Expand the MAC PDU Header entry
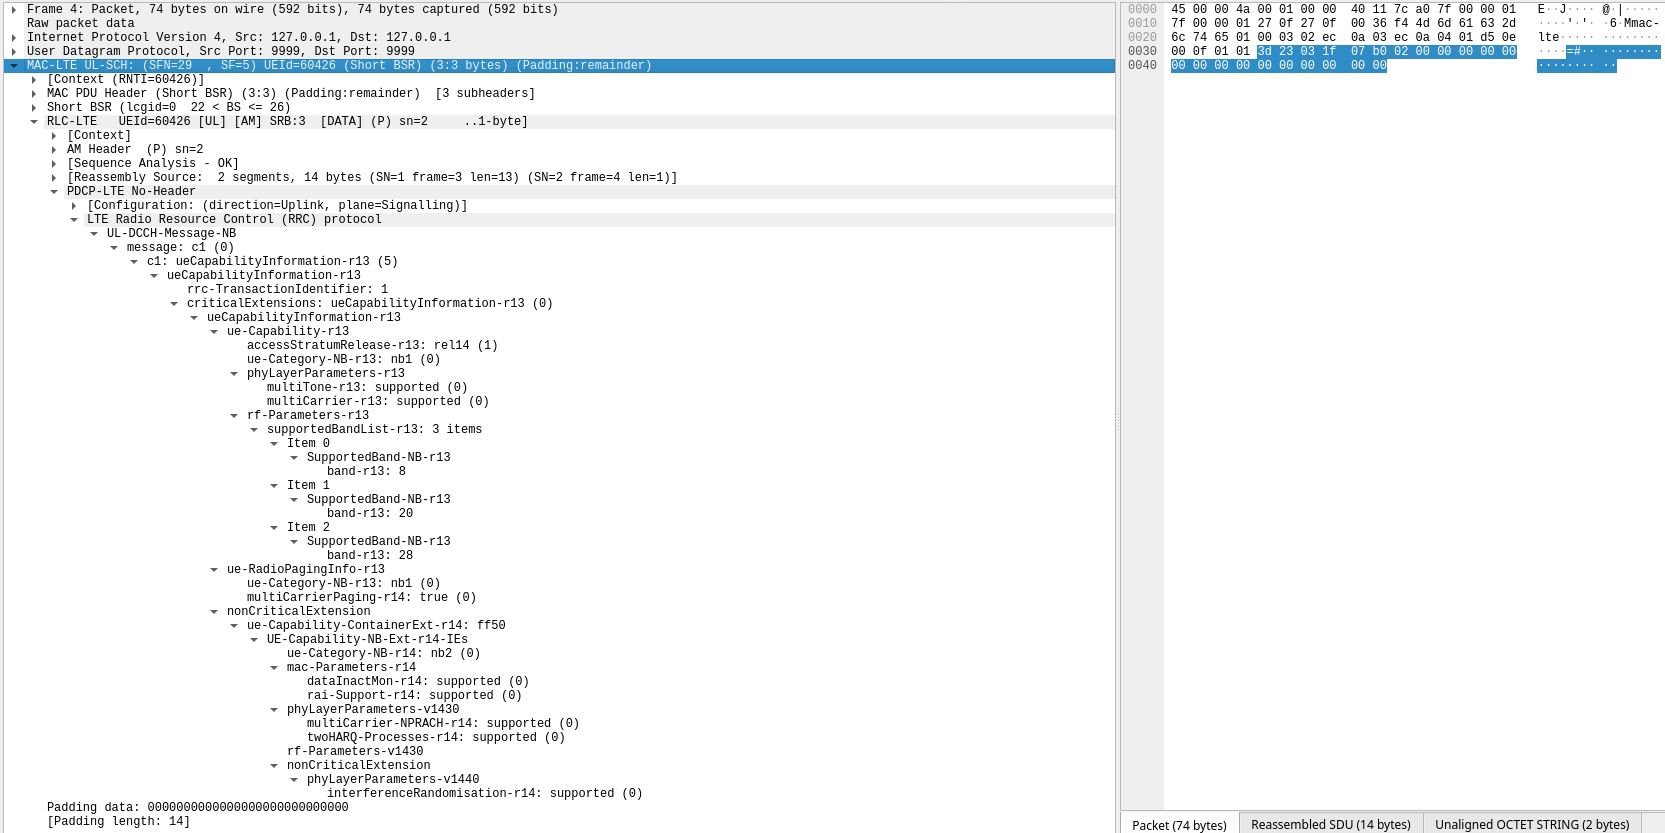This screenshot has width=1665, height=833. pyautogui.click(x=34, y=94)
